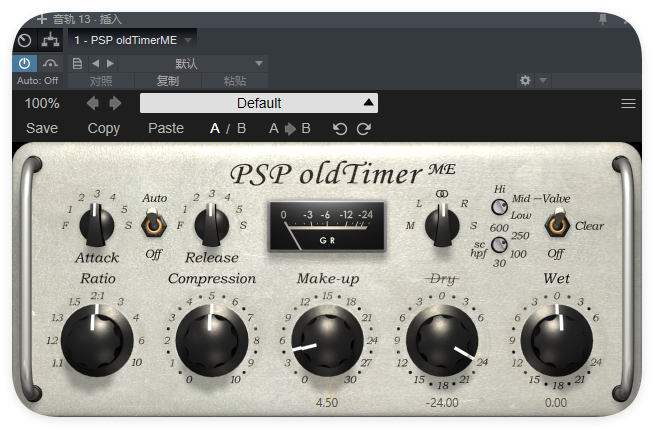Click the Attack rotary knob
This screenshot has width=654, height=429.
[97, 225]
